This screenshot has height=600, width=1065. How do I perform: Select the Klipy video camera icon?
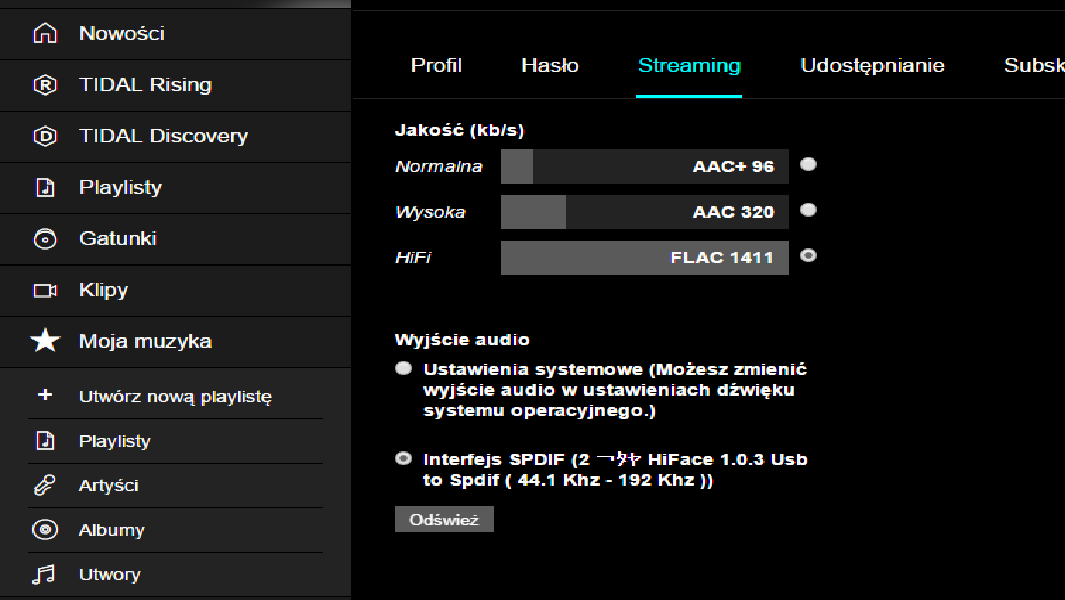click(x=46, y=291)
